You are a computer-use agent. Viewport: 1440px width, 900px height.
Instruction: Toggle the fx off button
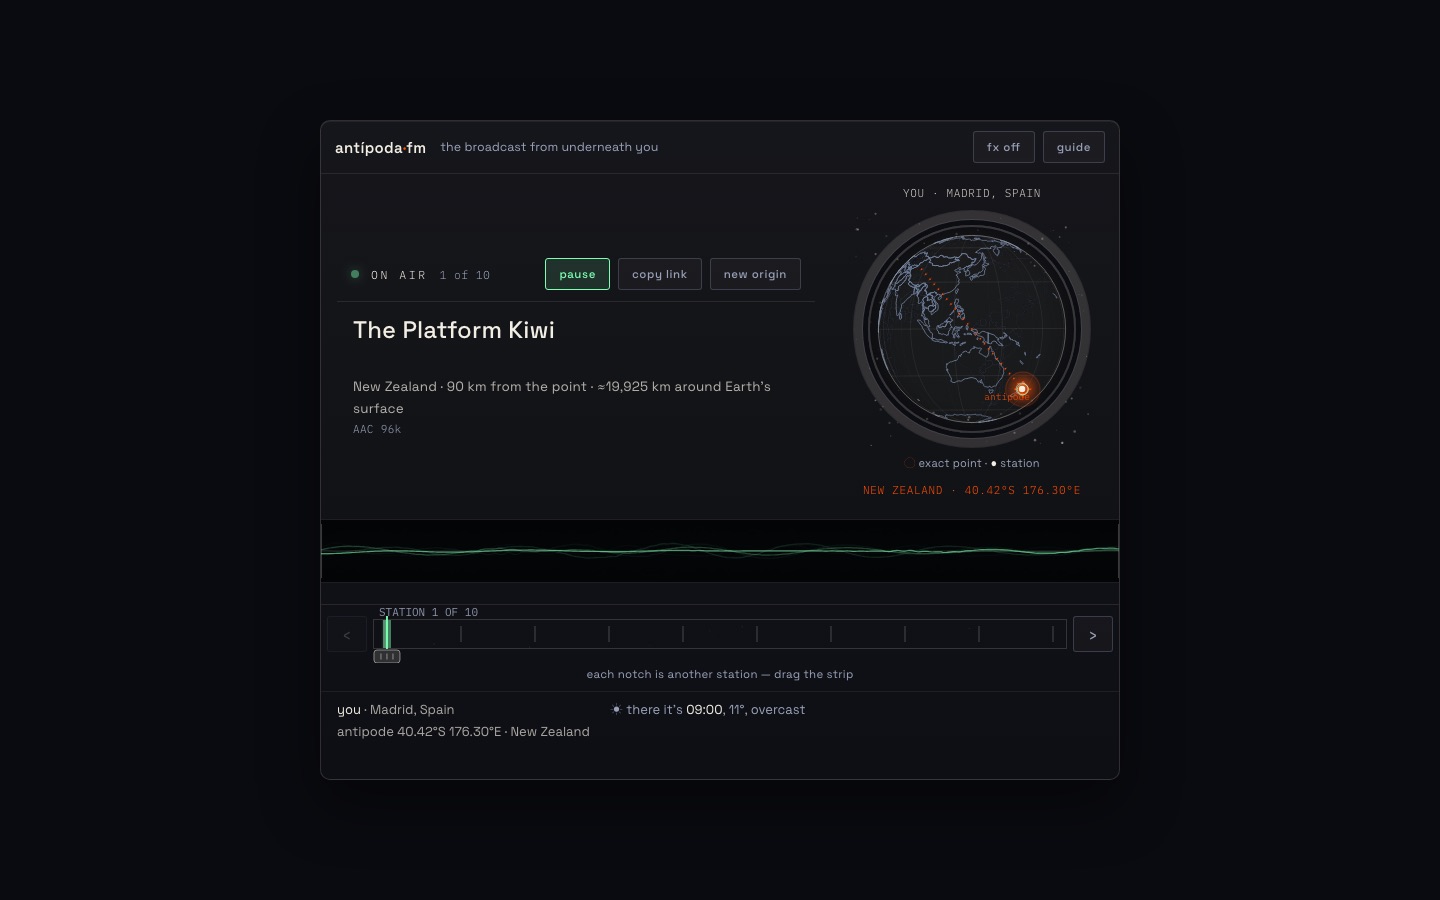pos(1003,147)
